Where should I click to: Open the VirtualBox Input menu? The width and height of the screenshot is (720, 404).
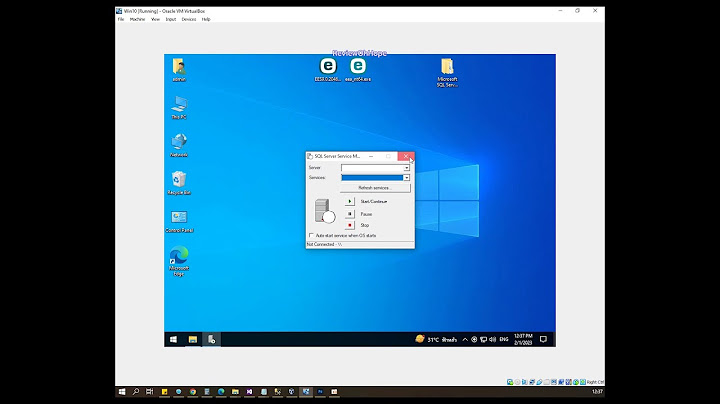pyautogui.click(x=171, y=19)
